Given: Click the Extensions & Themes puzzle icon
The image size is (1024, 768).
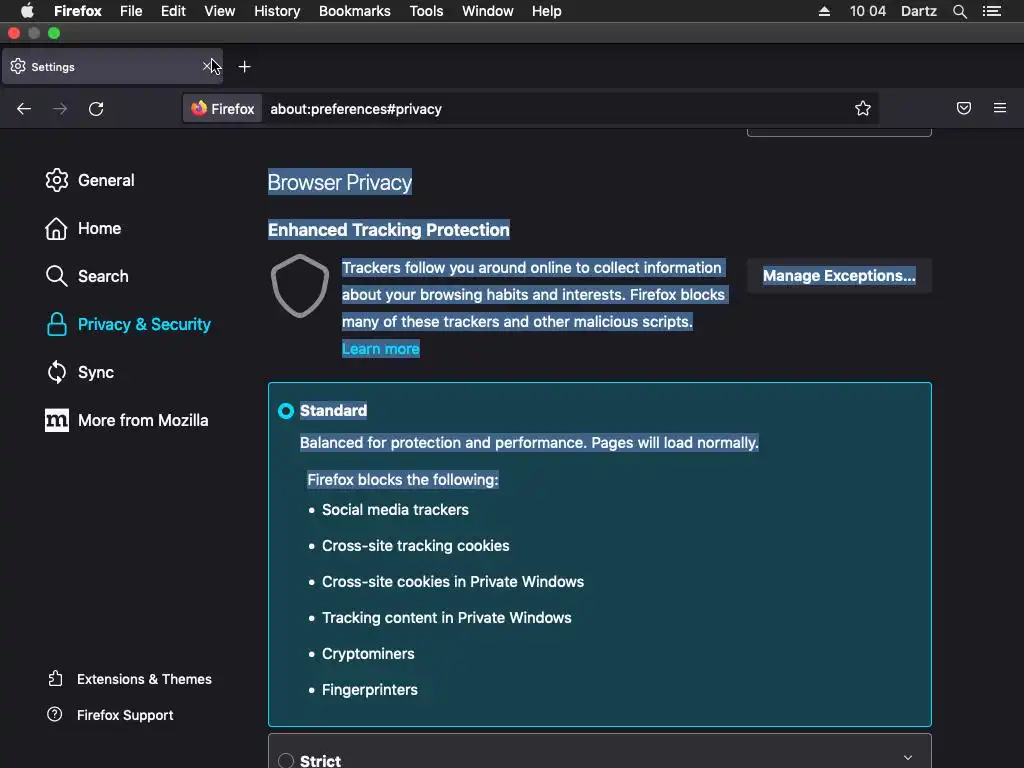Looking at the screenshot, I should [56, 679].
